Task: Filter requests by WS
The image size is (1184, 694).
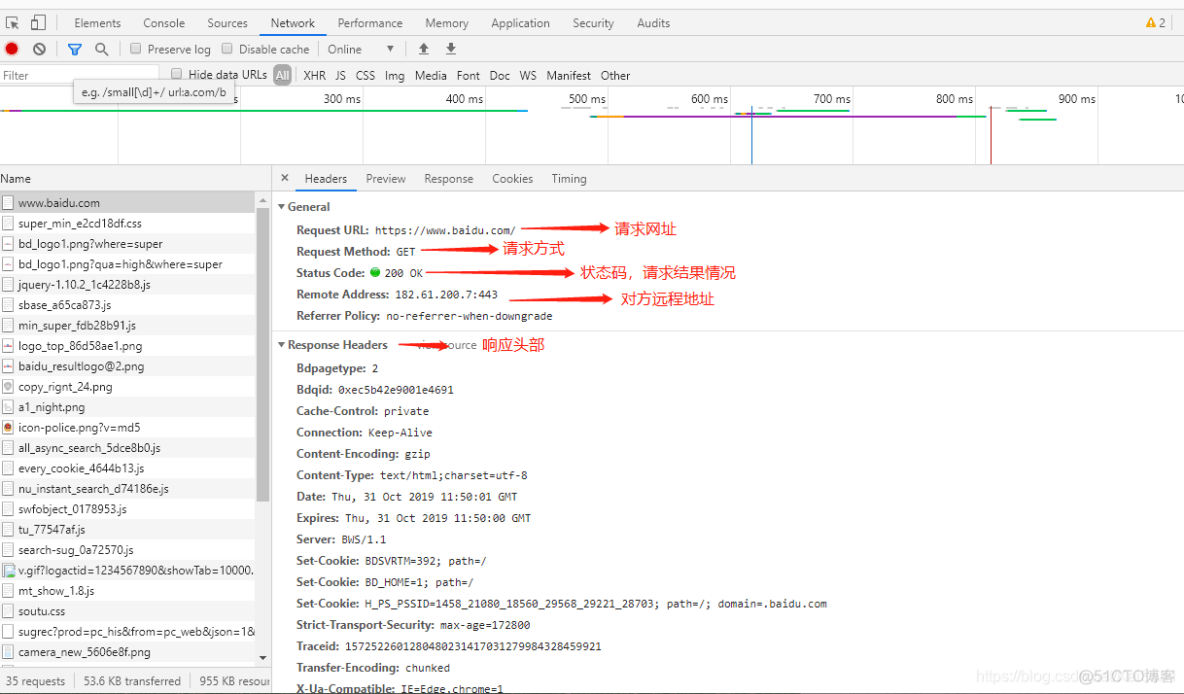Action: pyautogui.click(x=528, y=76)
